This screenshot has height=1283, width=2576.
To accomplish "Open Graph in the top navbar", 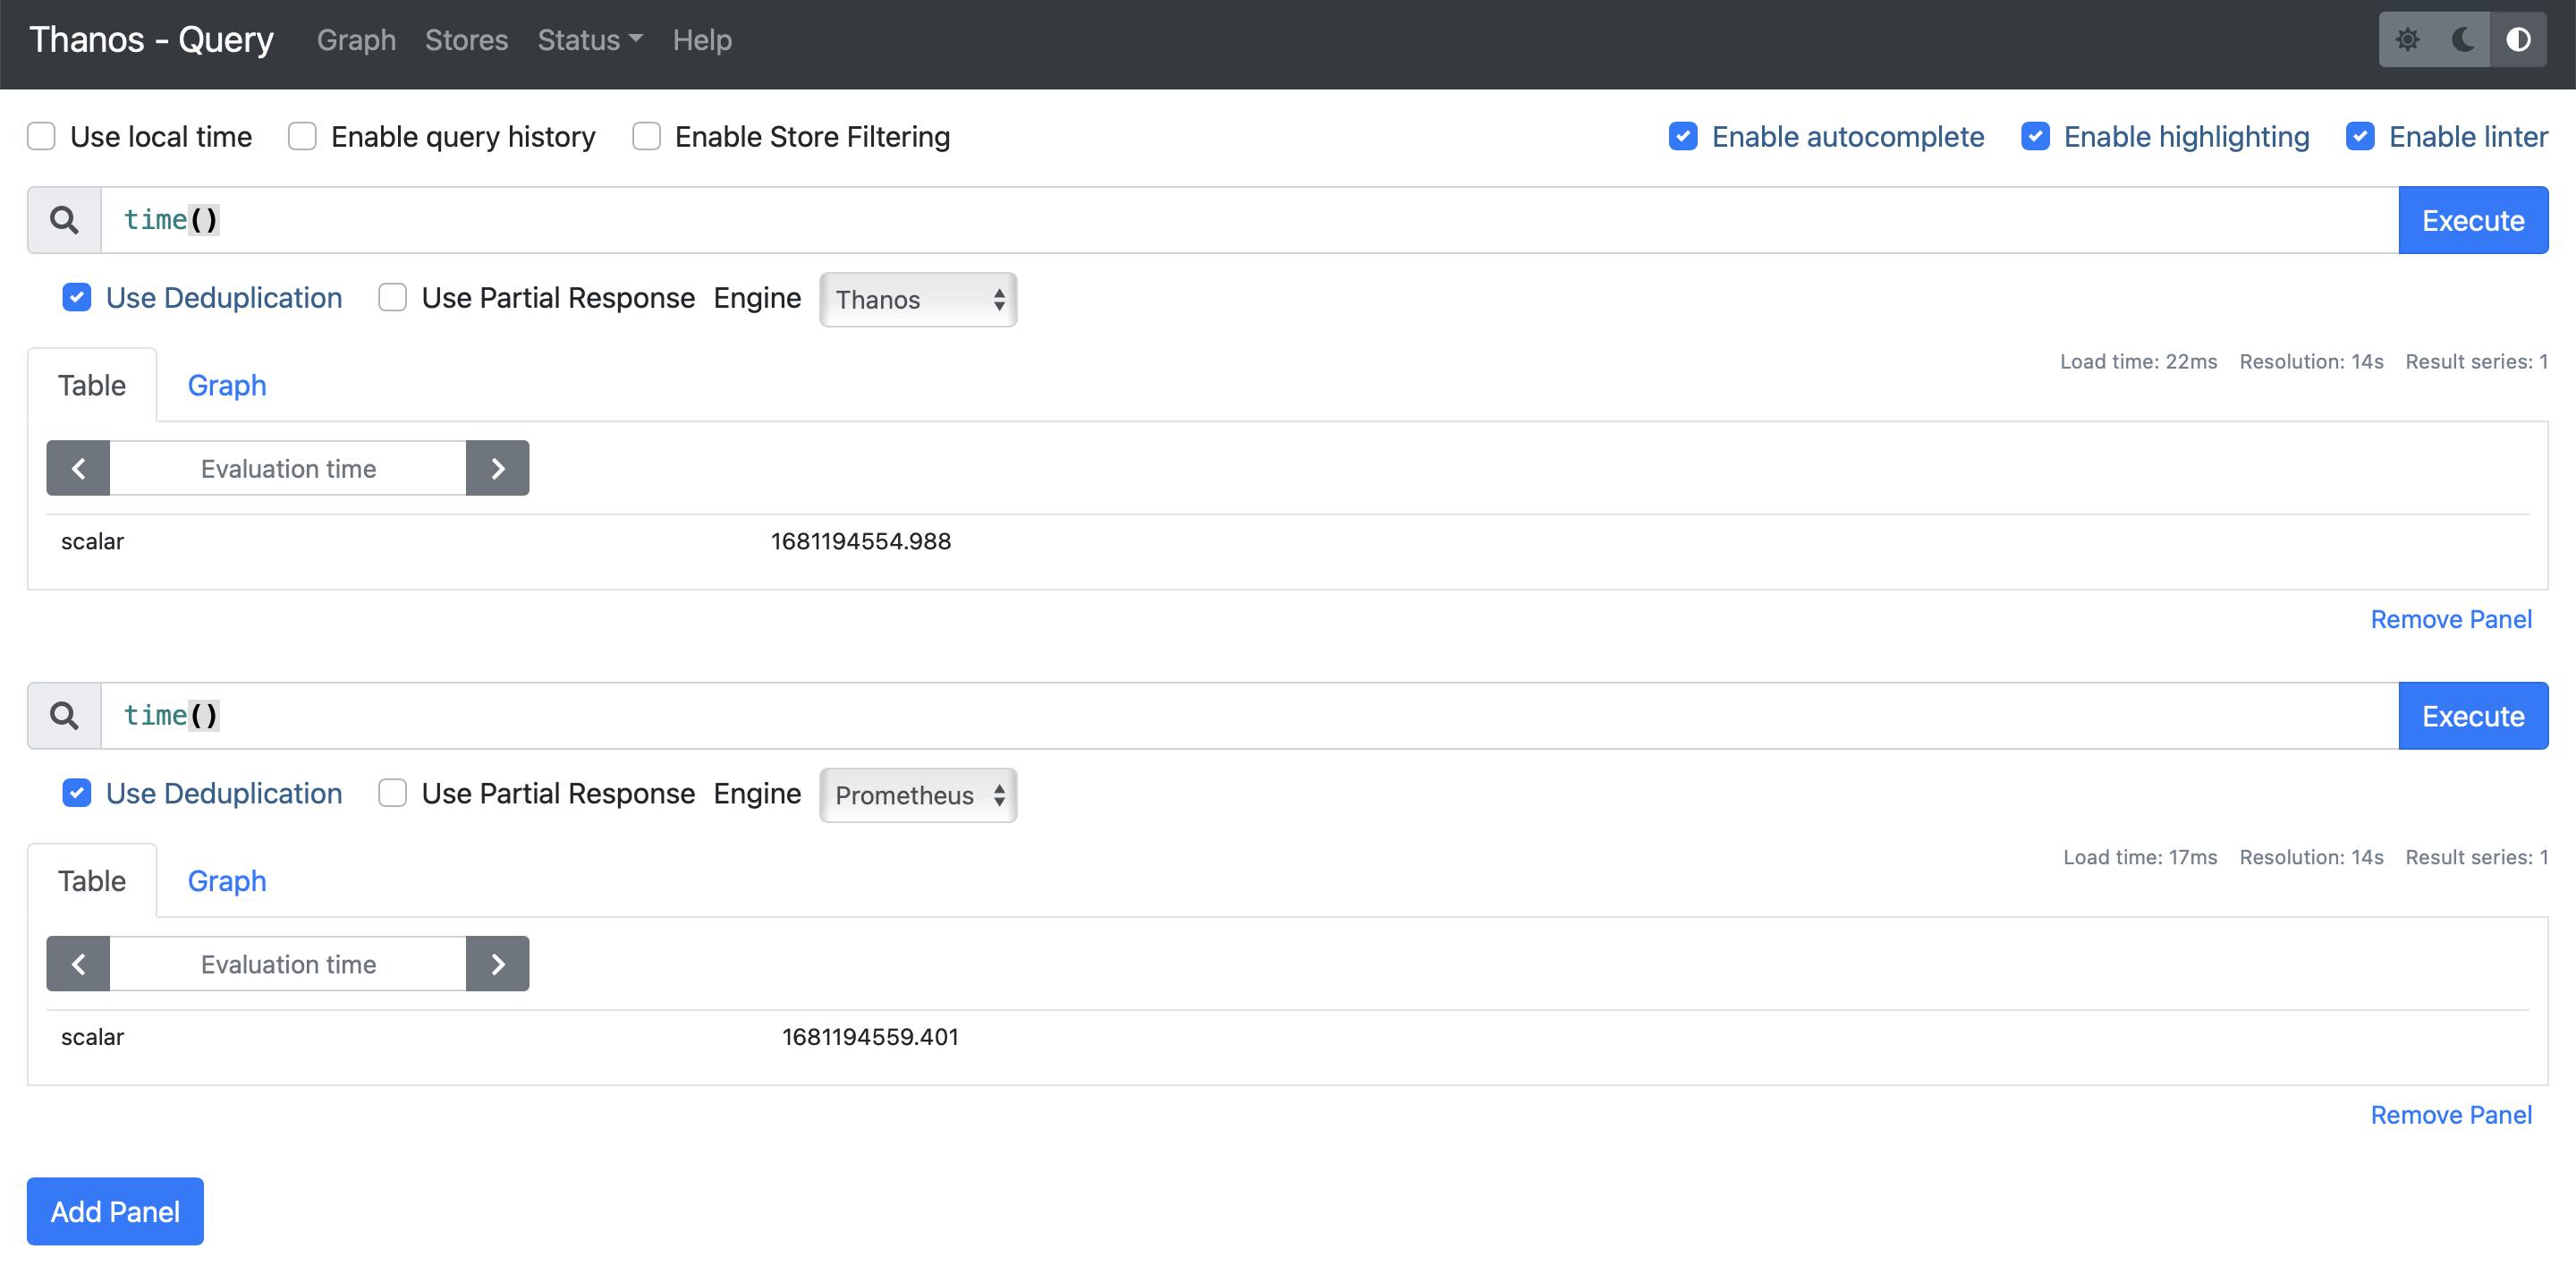I will tap(356, 40).
